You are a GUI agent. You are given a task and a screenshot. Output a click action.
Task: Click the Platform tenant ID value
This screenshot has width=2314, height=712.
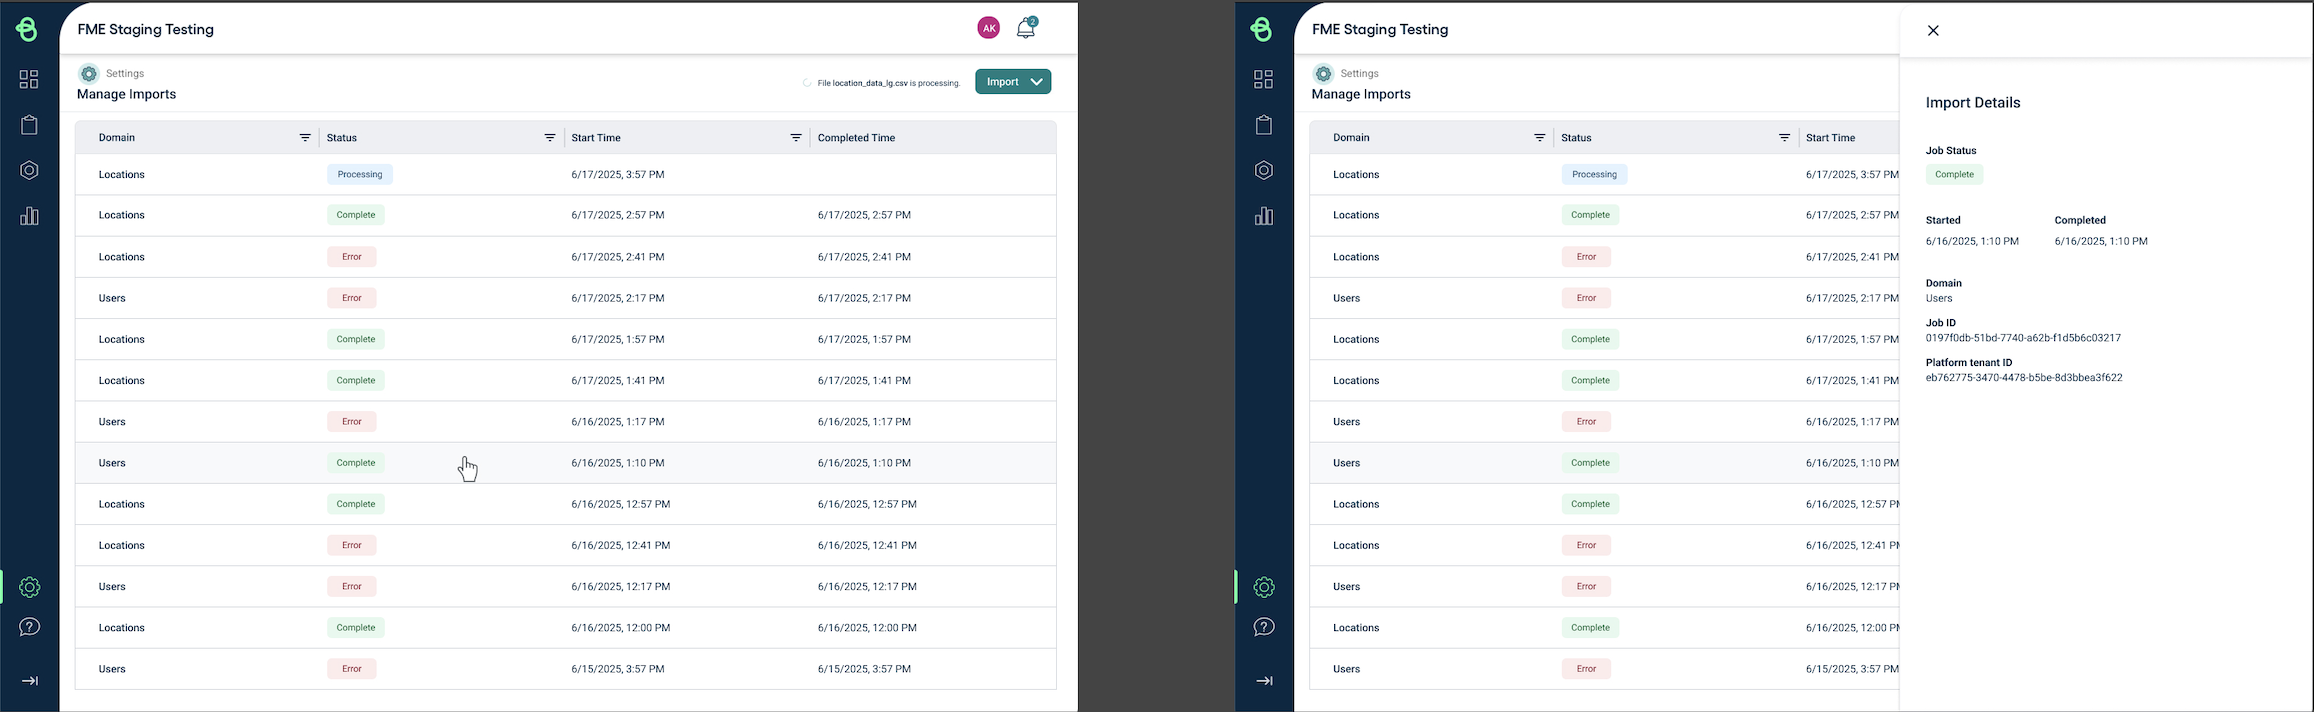click(2024, 378)
